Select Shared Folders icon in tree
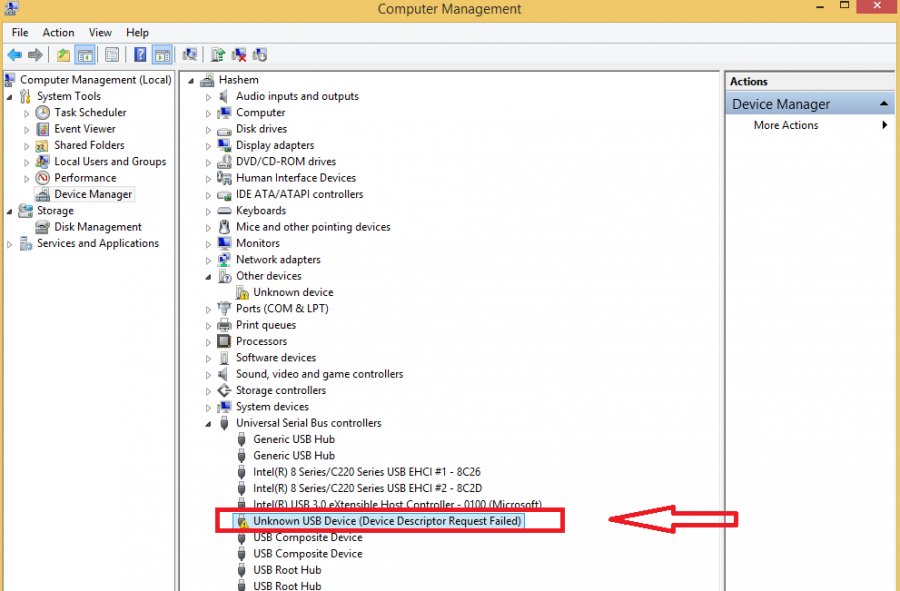 click(42, 145)
